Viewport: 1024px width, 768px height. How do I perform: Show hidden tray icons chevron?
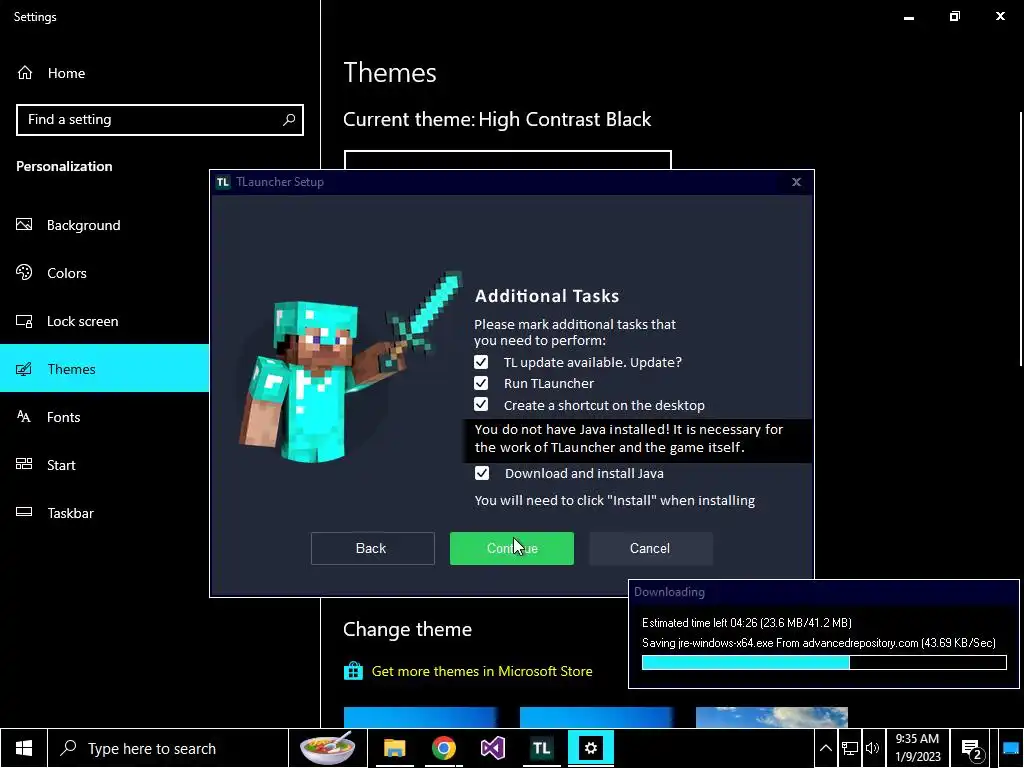point(825,748)
